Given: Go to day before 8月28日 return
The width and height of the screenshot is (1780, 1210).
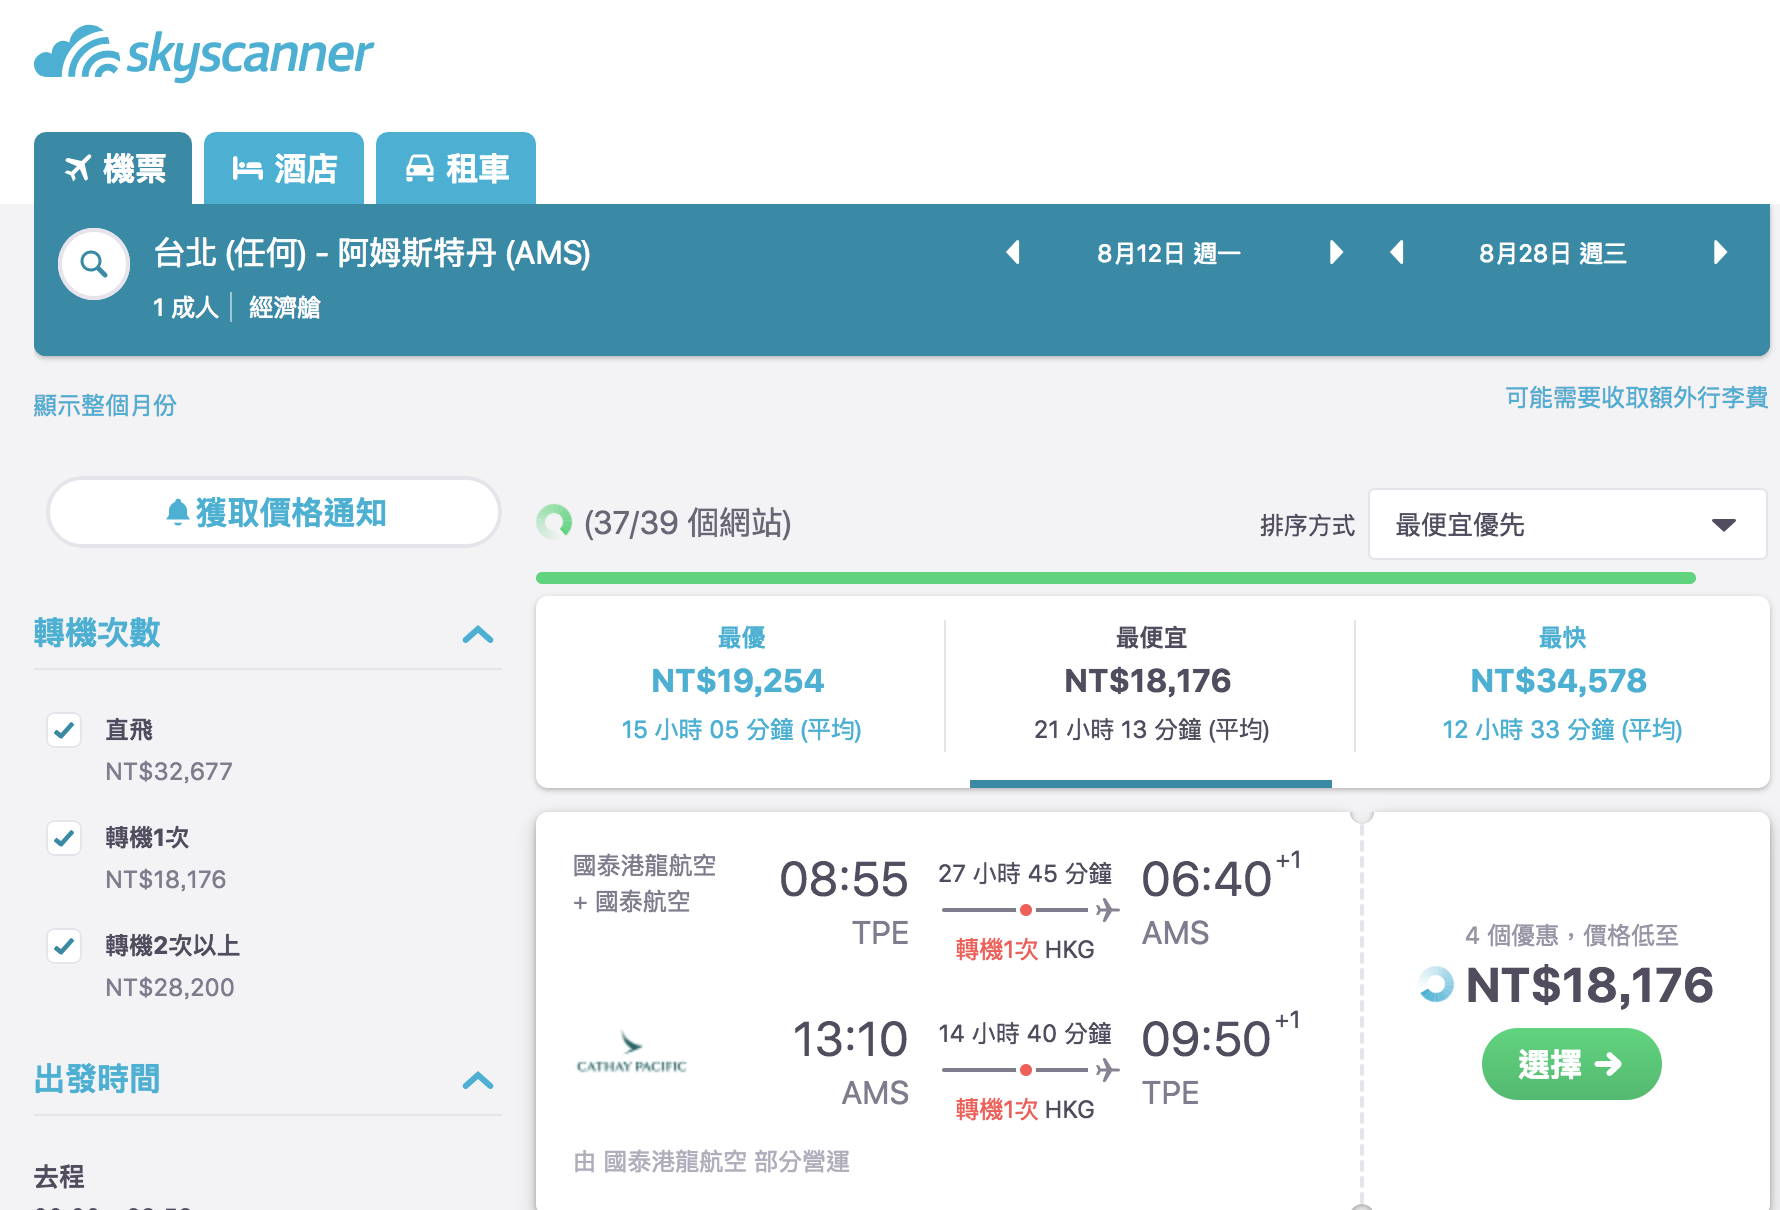Looking at the screenshot, I should pyautogui.click(x=1398, y=252).
